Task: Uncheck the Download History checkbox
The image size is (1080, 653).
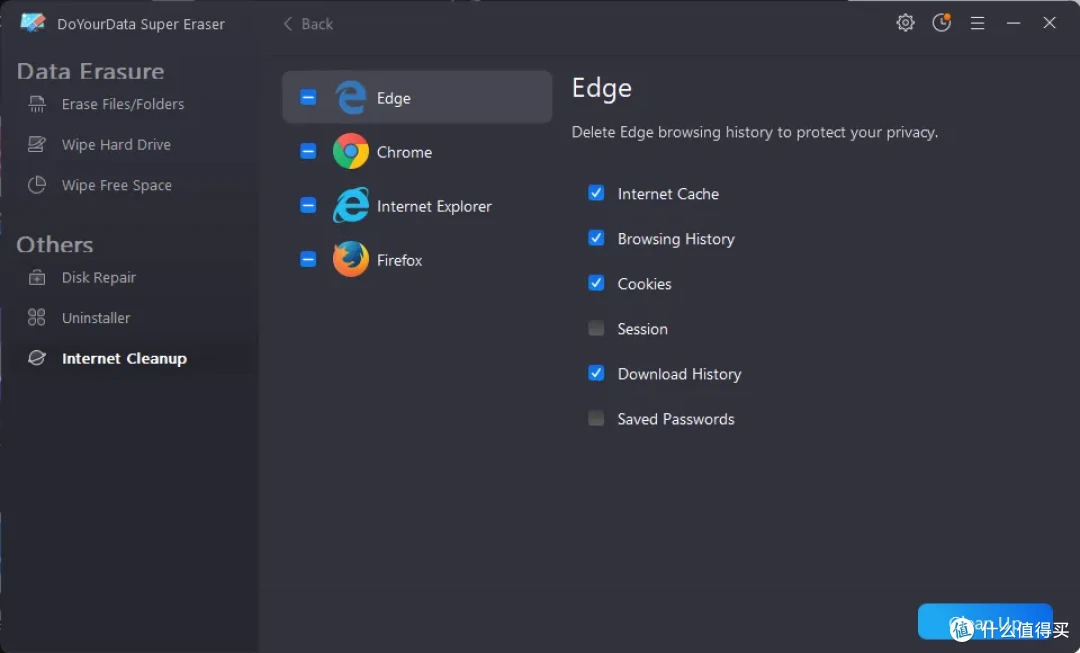Action: 596,373
